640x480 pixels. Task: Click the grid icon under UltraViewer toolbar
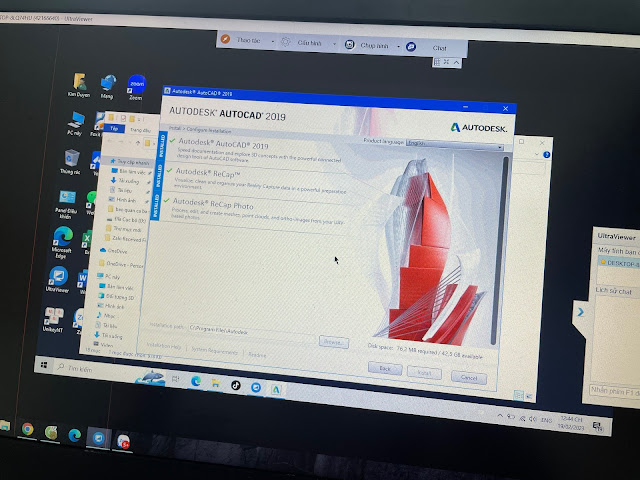(x=437, y=62)
